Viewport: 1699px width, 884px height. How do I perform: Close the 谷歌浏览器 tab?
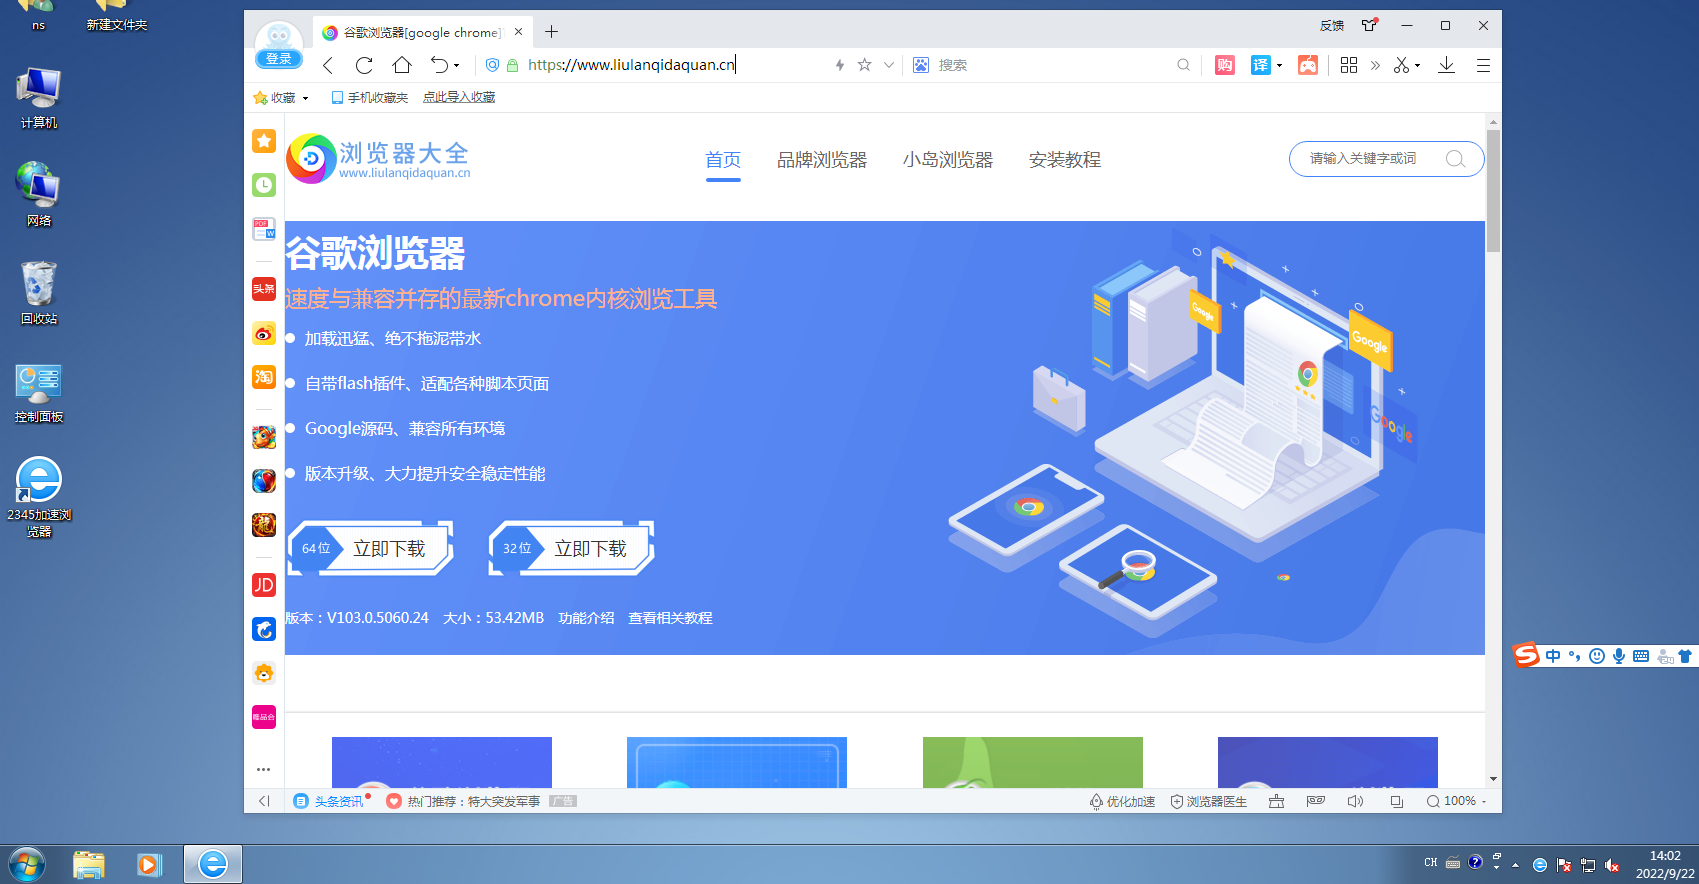pyautogui.click(x=518, y=32)
